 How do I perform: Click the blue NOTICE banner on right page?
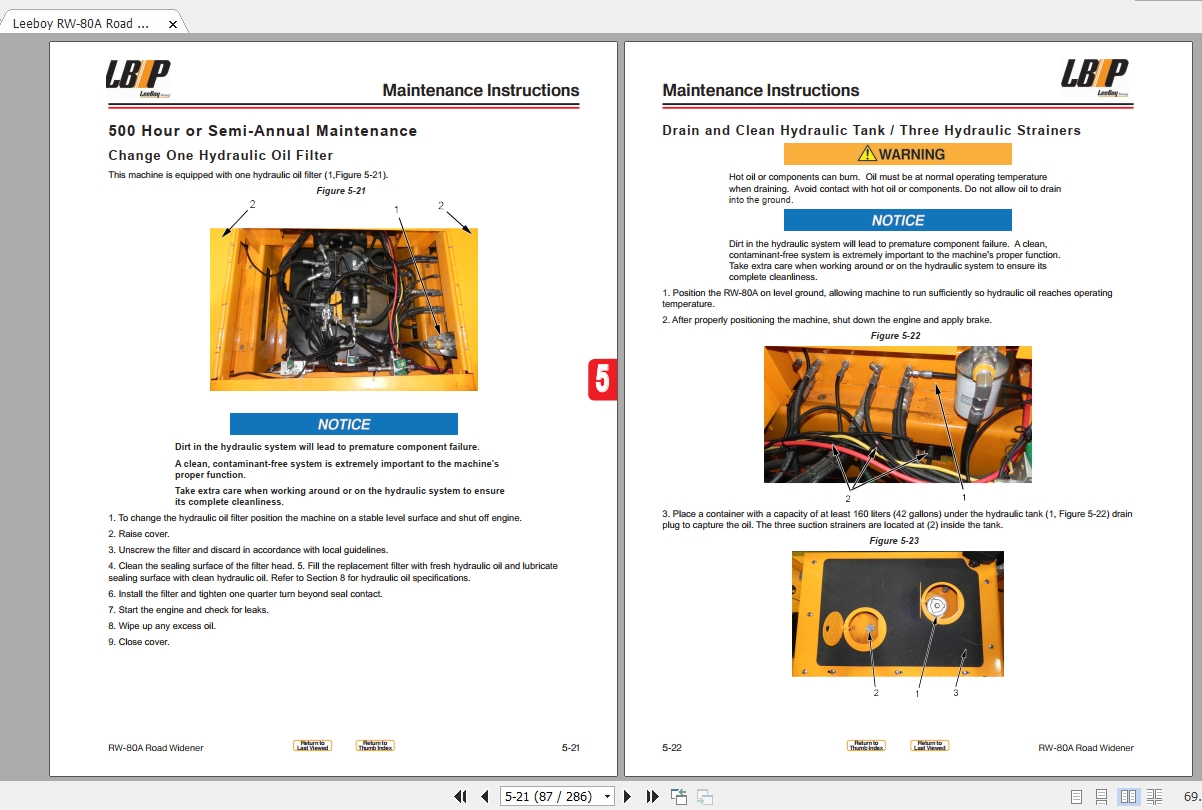click(898, 220)
